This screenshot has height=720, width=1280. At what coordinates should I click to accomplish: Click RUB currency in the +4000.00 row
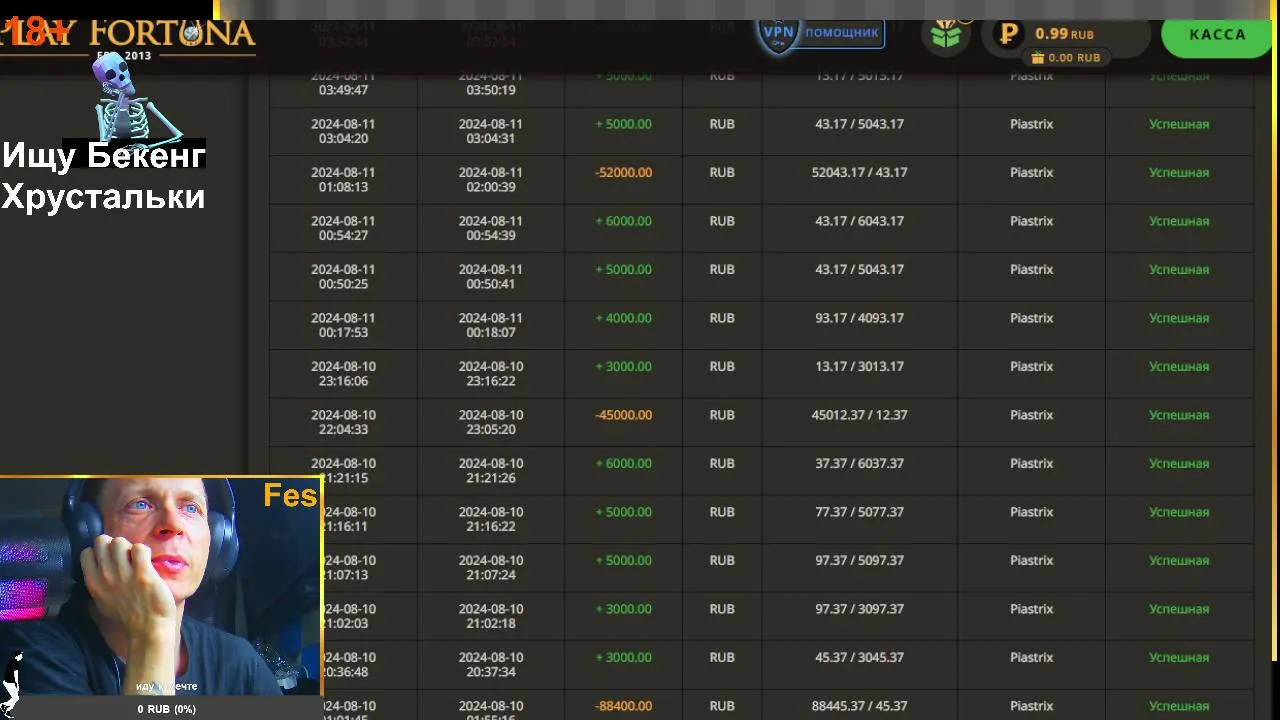tap(722, 318)
